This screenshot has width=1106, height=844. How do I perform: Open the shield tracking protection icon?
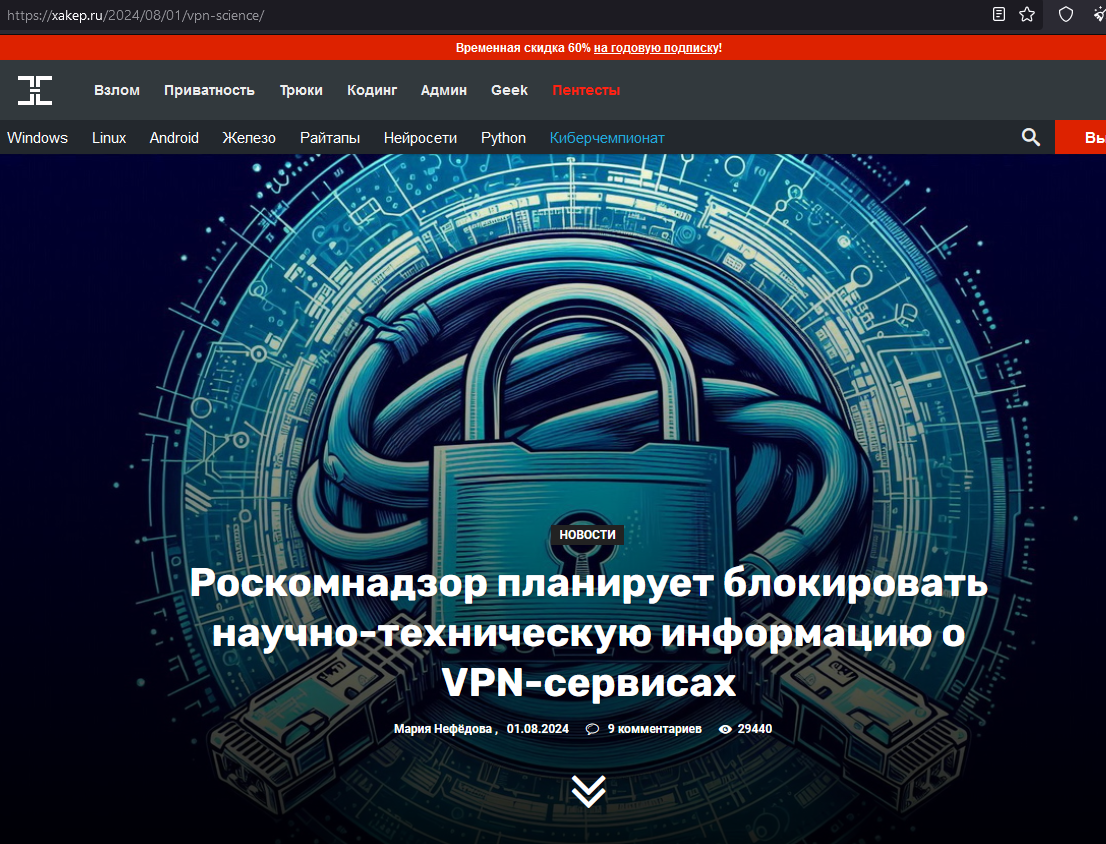click(1066, 14)
